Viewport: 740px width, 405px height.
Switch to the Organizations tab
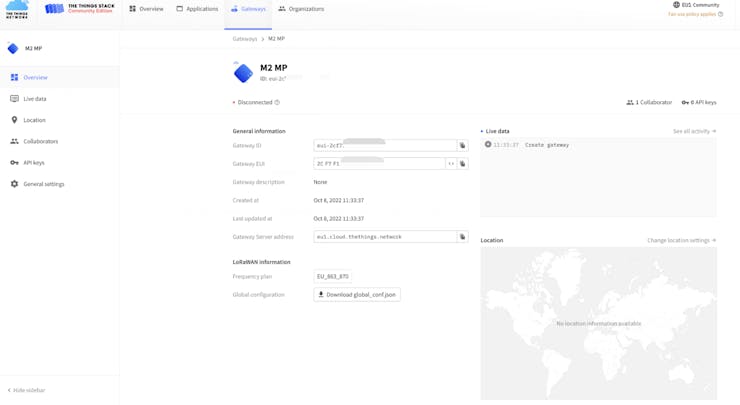tap(301, 9)
